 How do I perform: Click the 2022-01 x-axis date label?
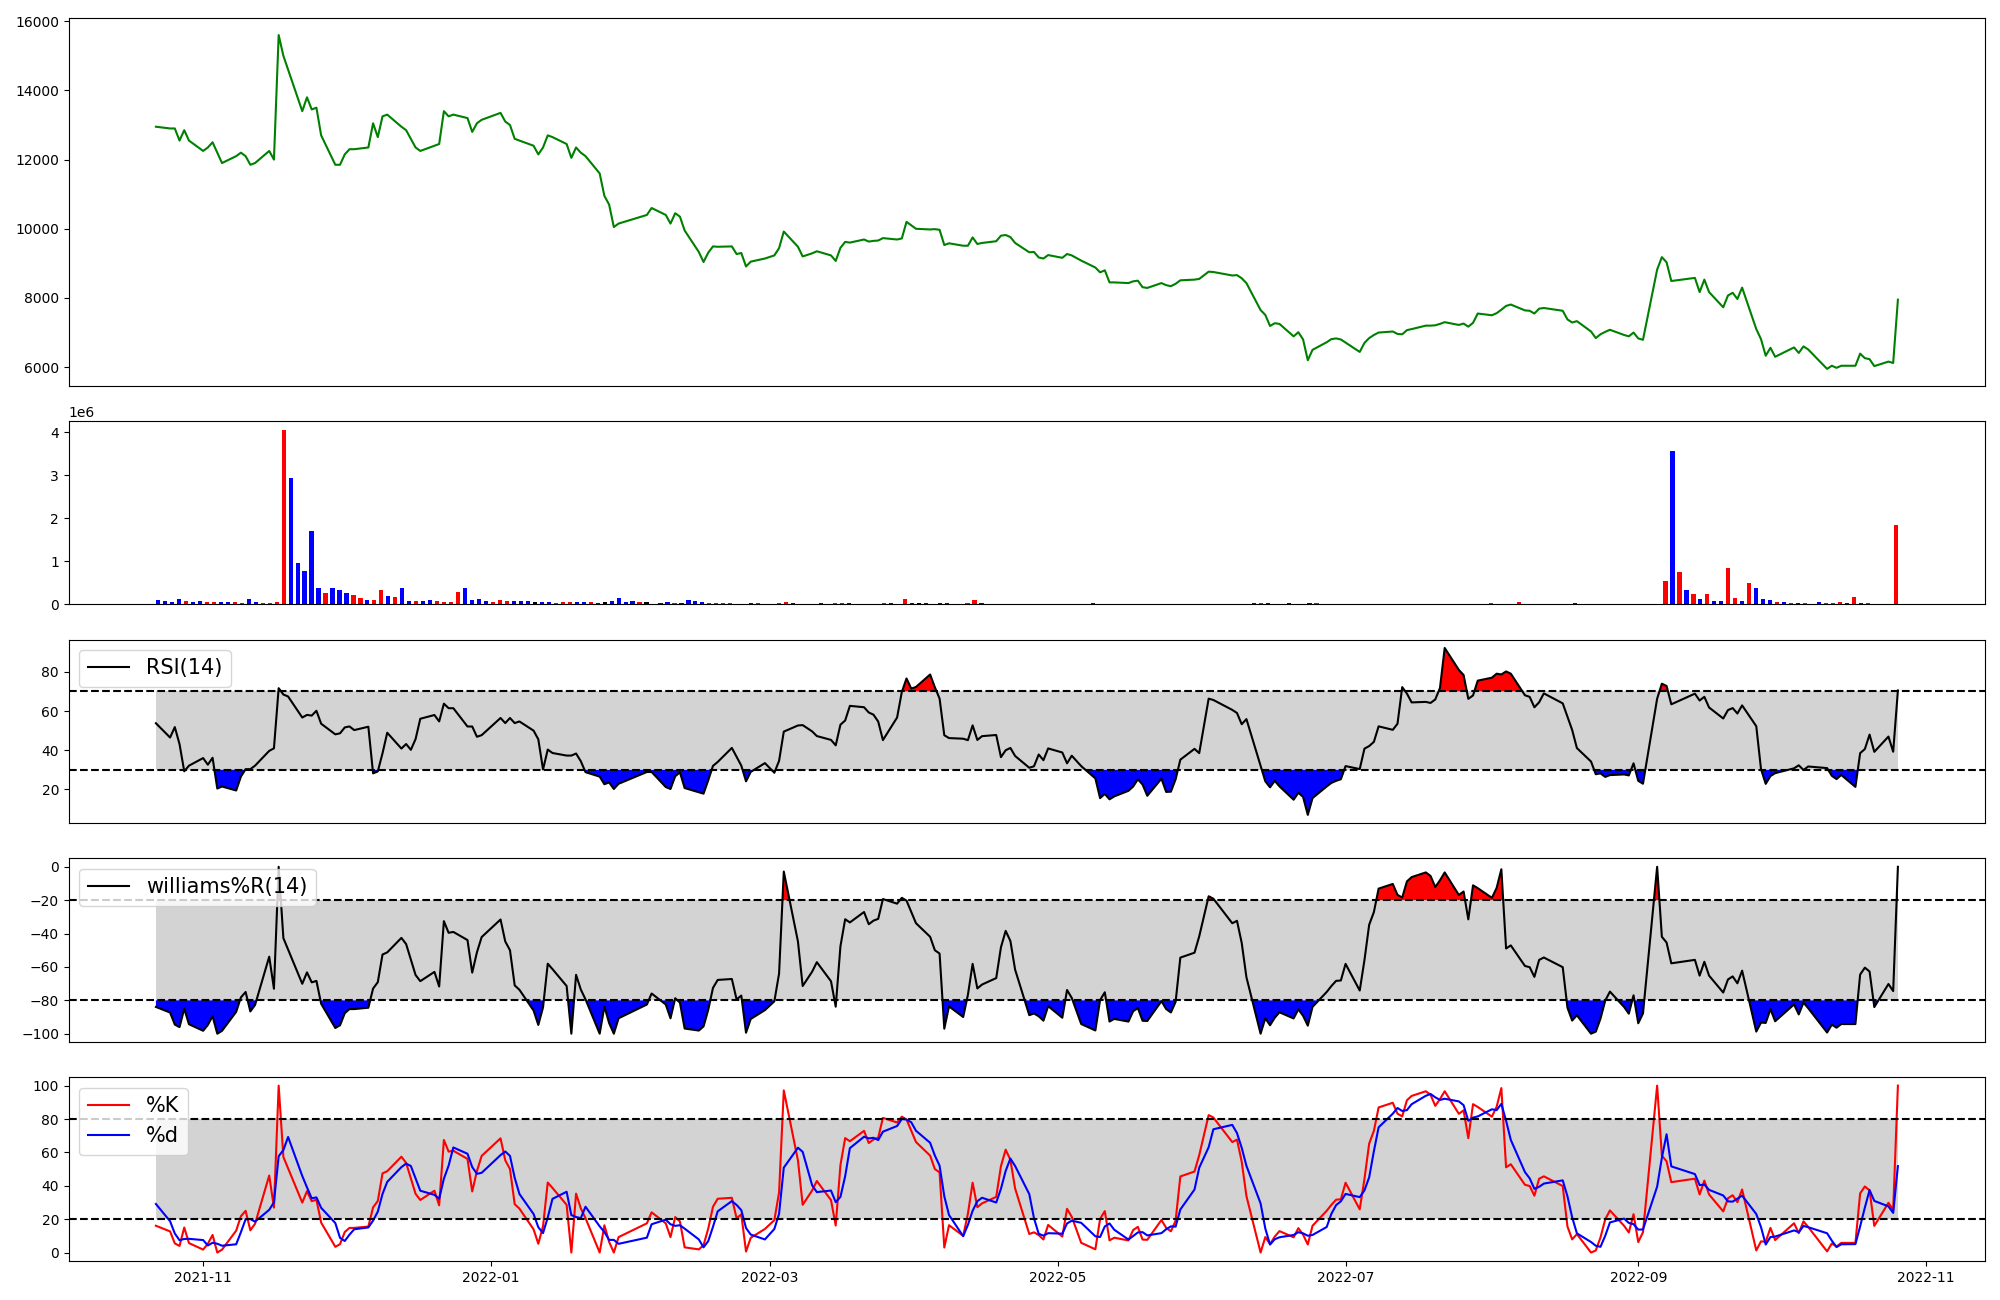tap(491, 1277)
